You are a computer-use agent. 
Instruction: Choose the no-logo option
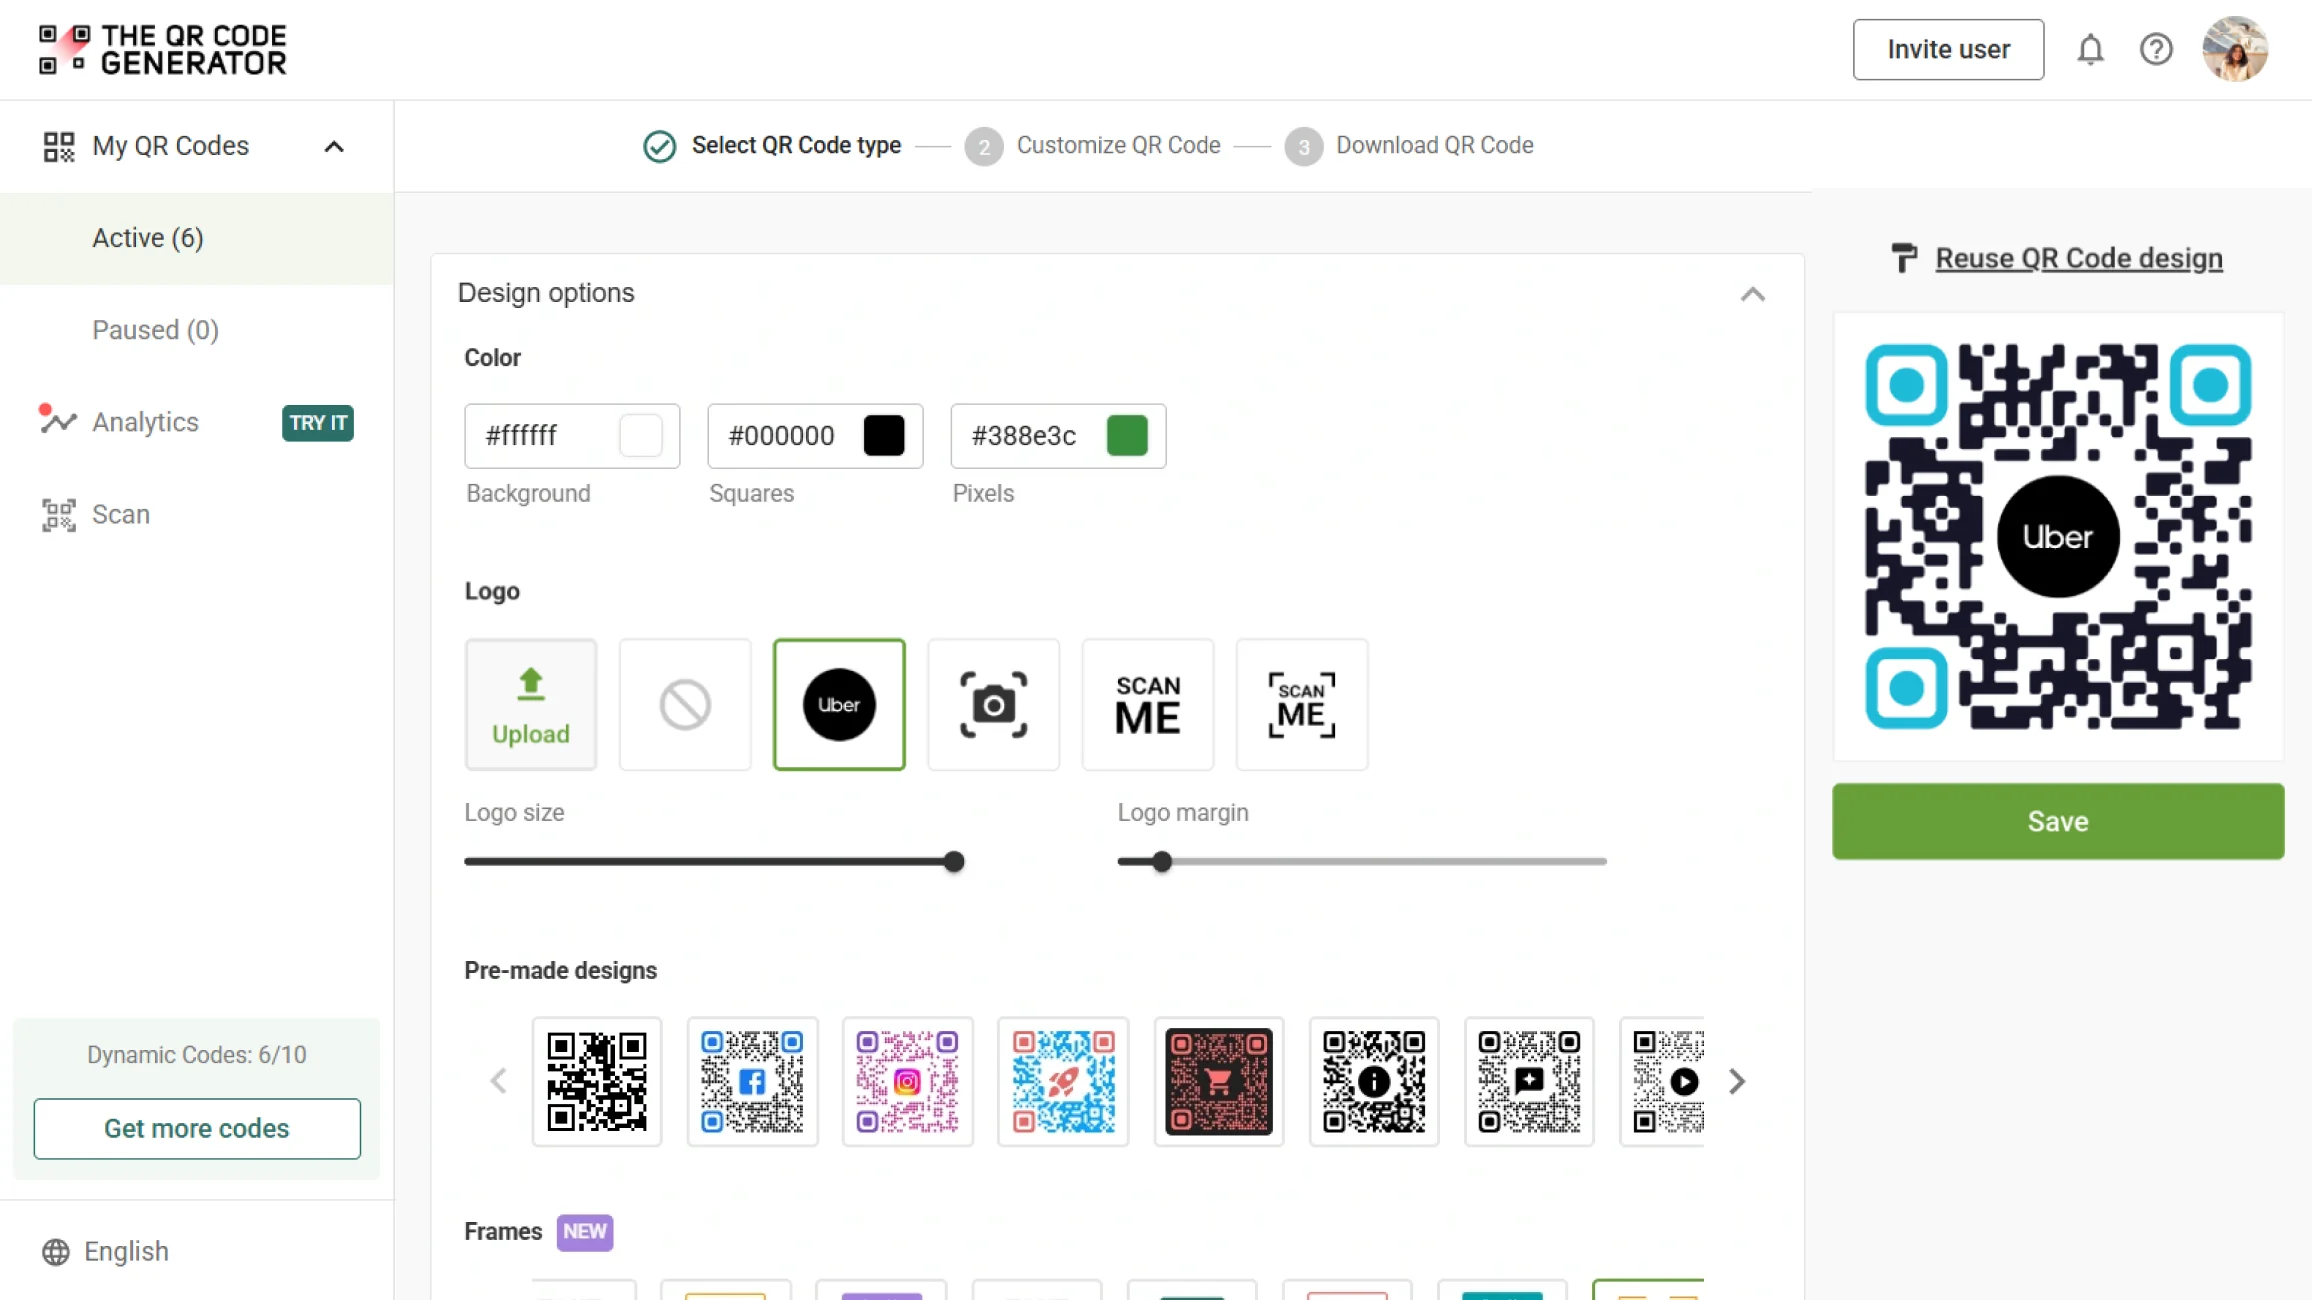pos(685,705)
